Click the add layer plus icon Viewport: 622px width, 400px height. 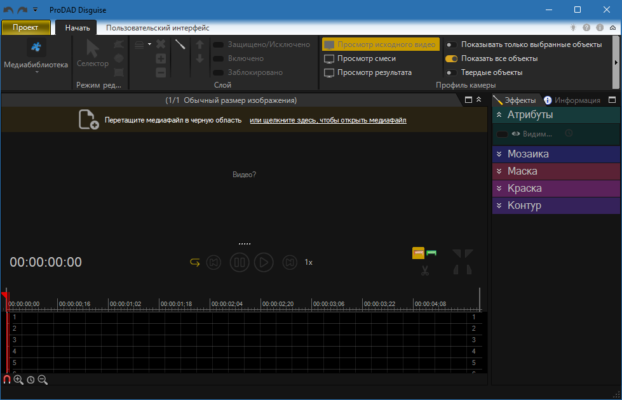(x=161, y=59)
